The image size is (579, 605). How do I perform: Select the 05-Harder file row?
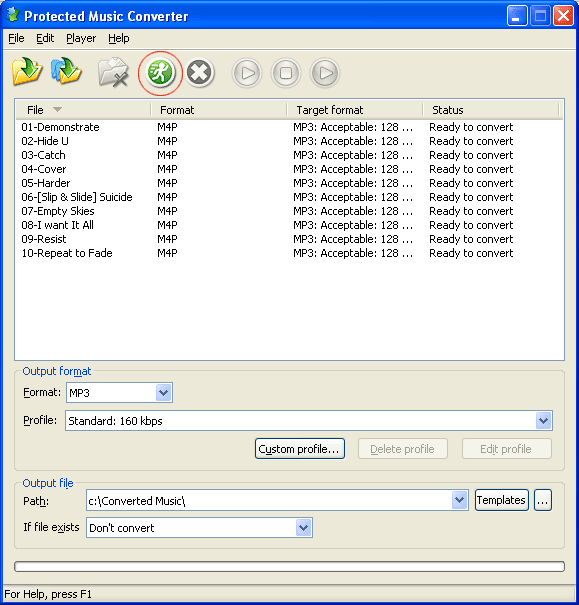289,183
